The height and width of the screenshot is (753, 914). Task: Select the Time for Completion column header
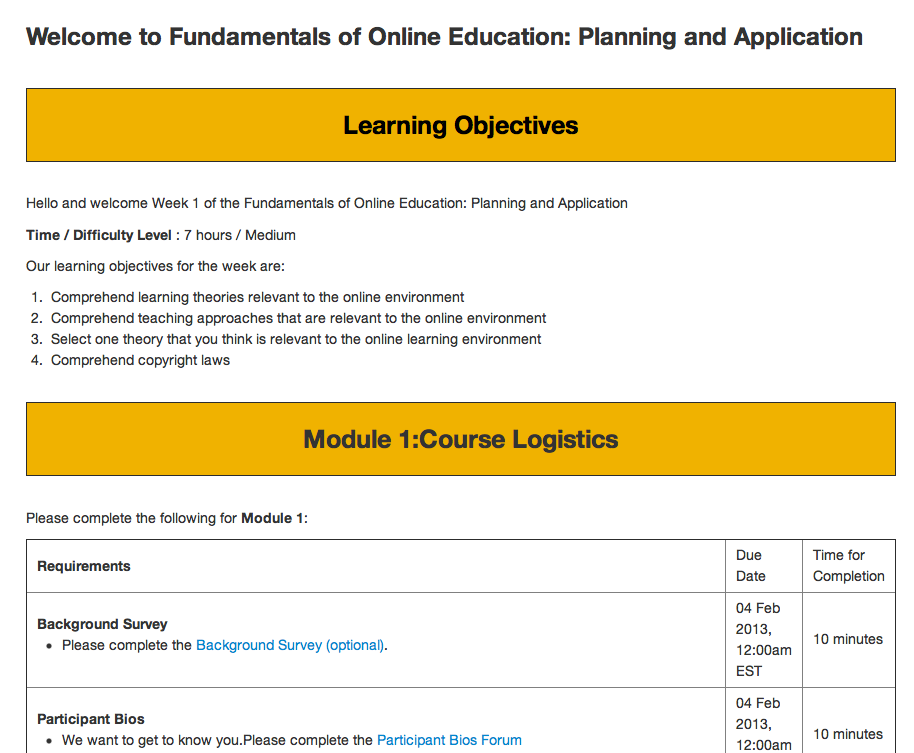[x=848, y=565]
